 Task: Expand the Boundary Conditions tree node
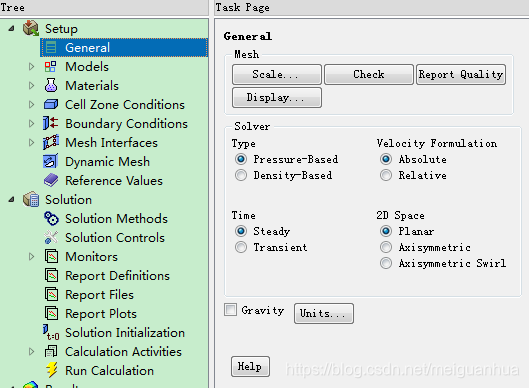(31, 123)
